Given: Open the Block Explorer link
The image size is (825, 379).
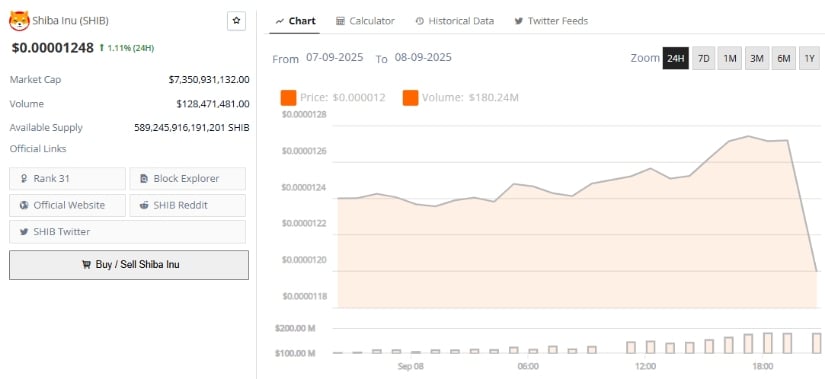Looking at the screenshot, I should point(187,178).
